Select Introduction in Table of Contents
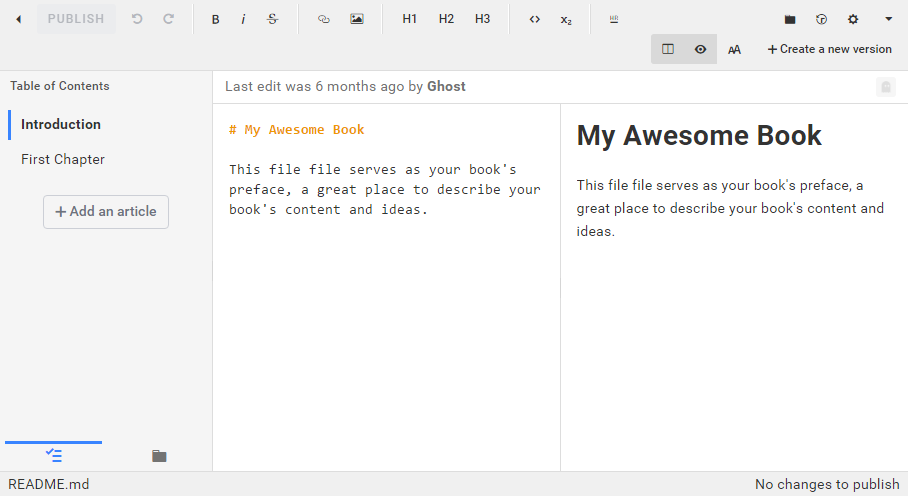Screen dimensions: 908x496 (61, 124)
